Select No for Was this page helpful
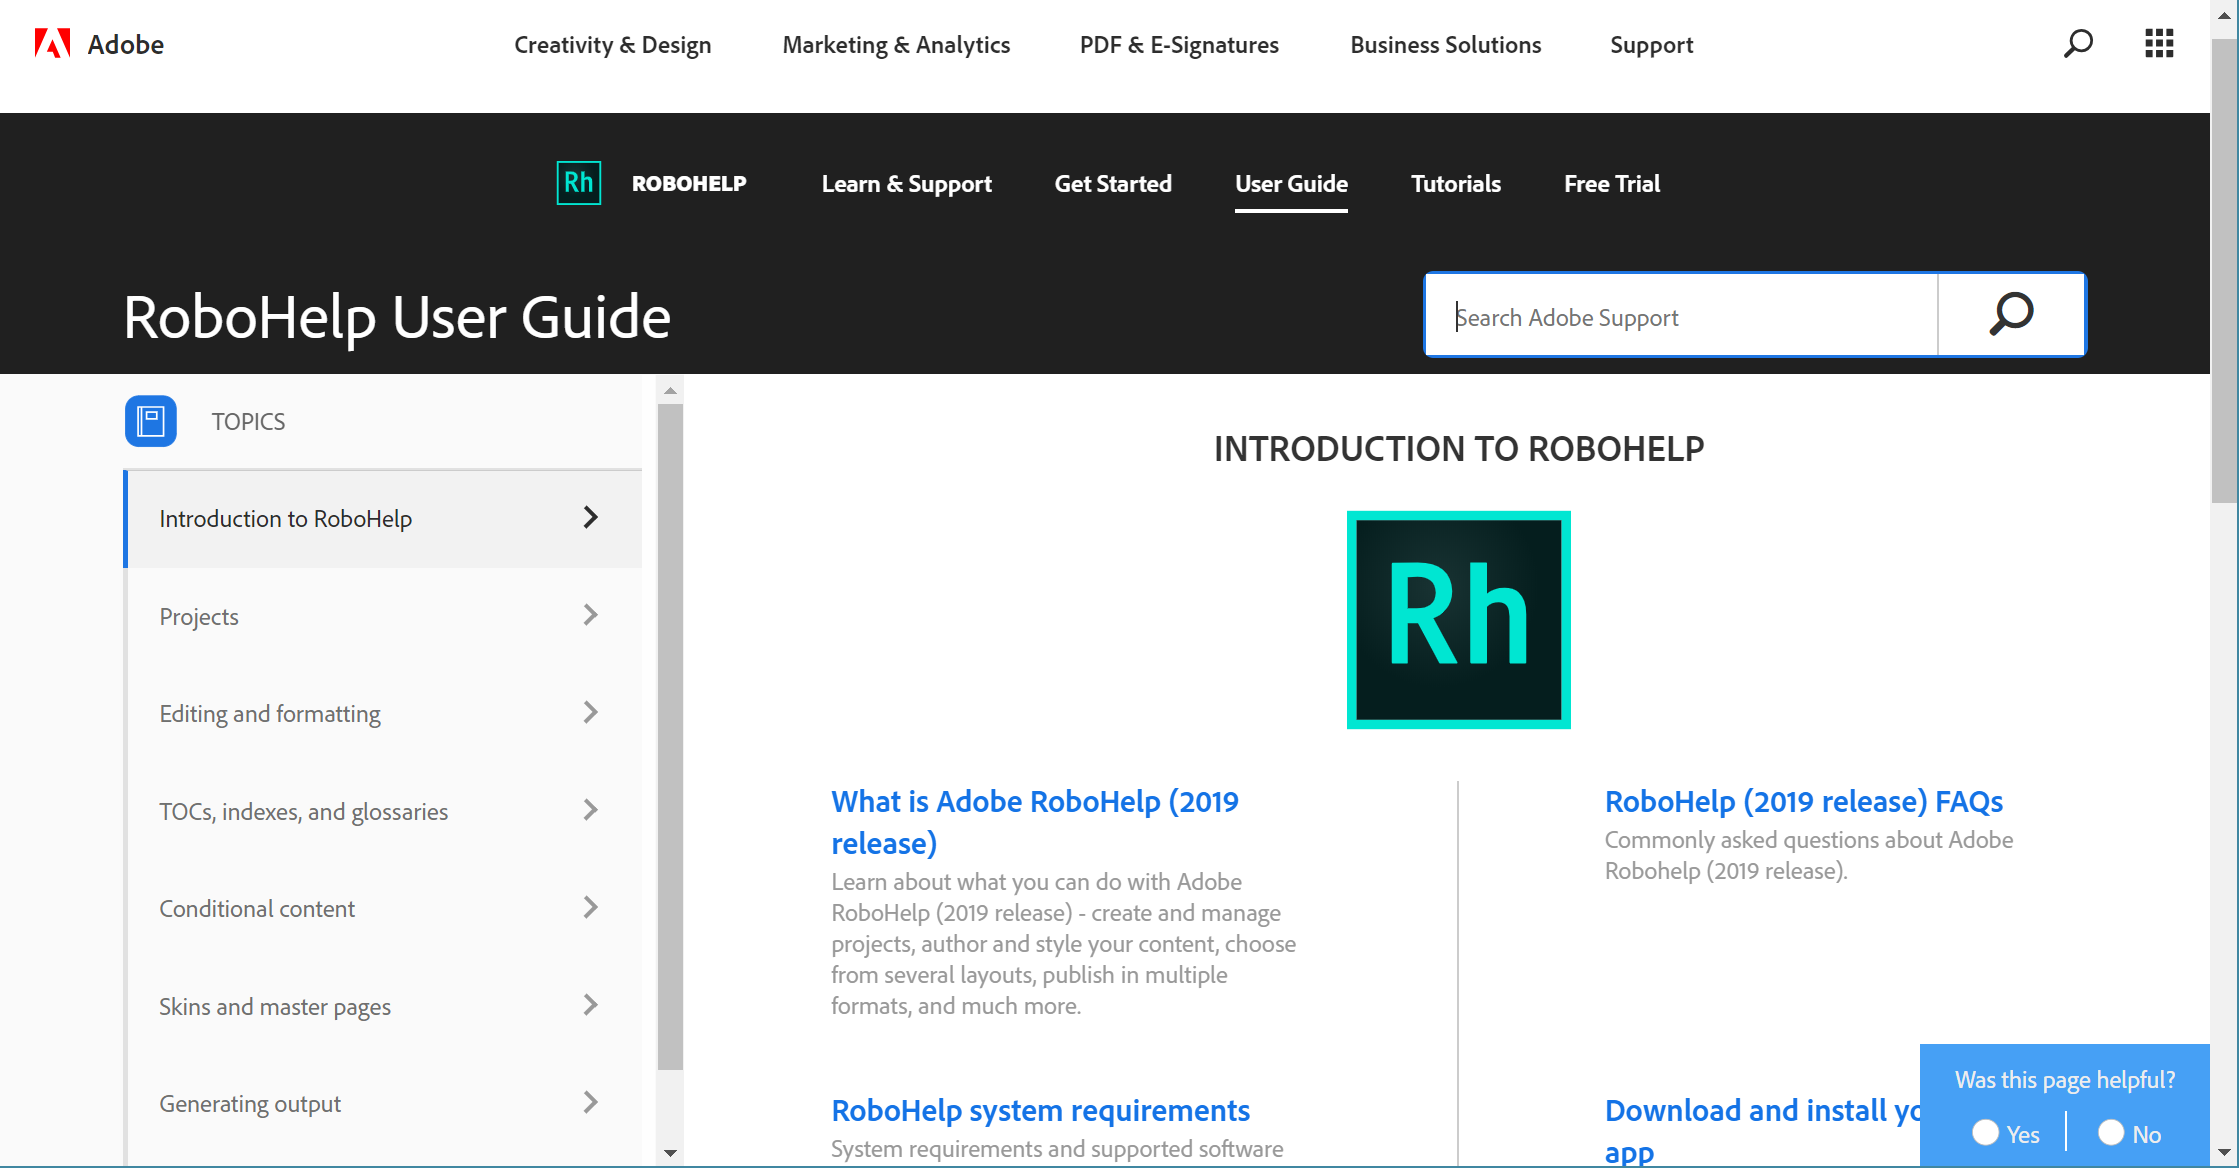Viewport: 2239px width, 1168px height. pos(2110,1132)
